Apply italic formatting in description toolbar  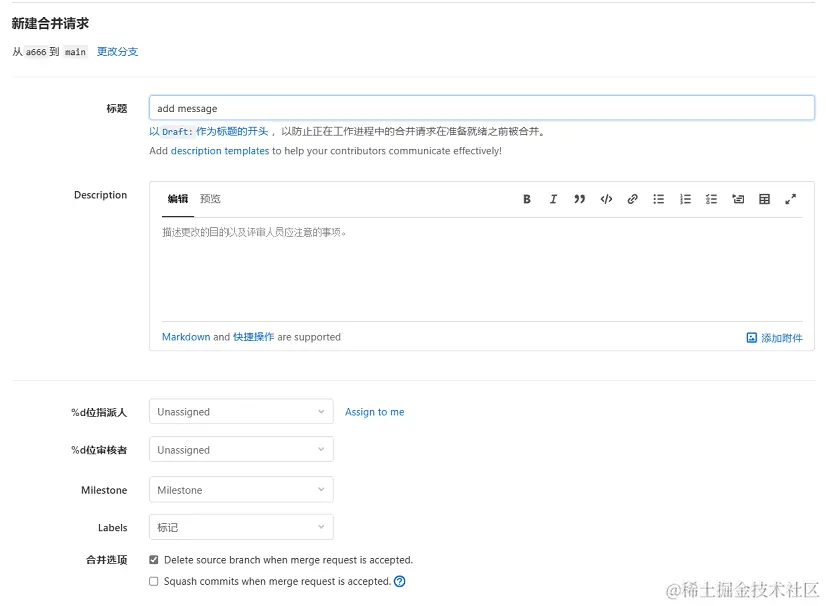[x=553, y=199]
